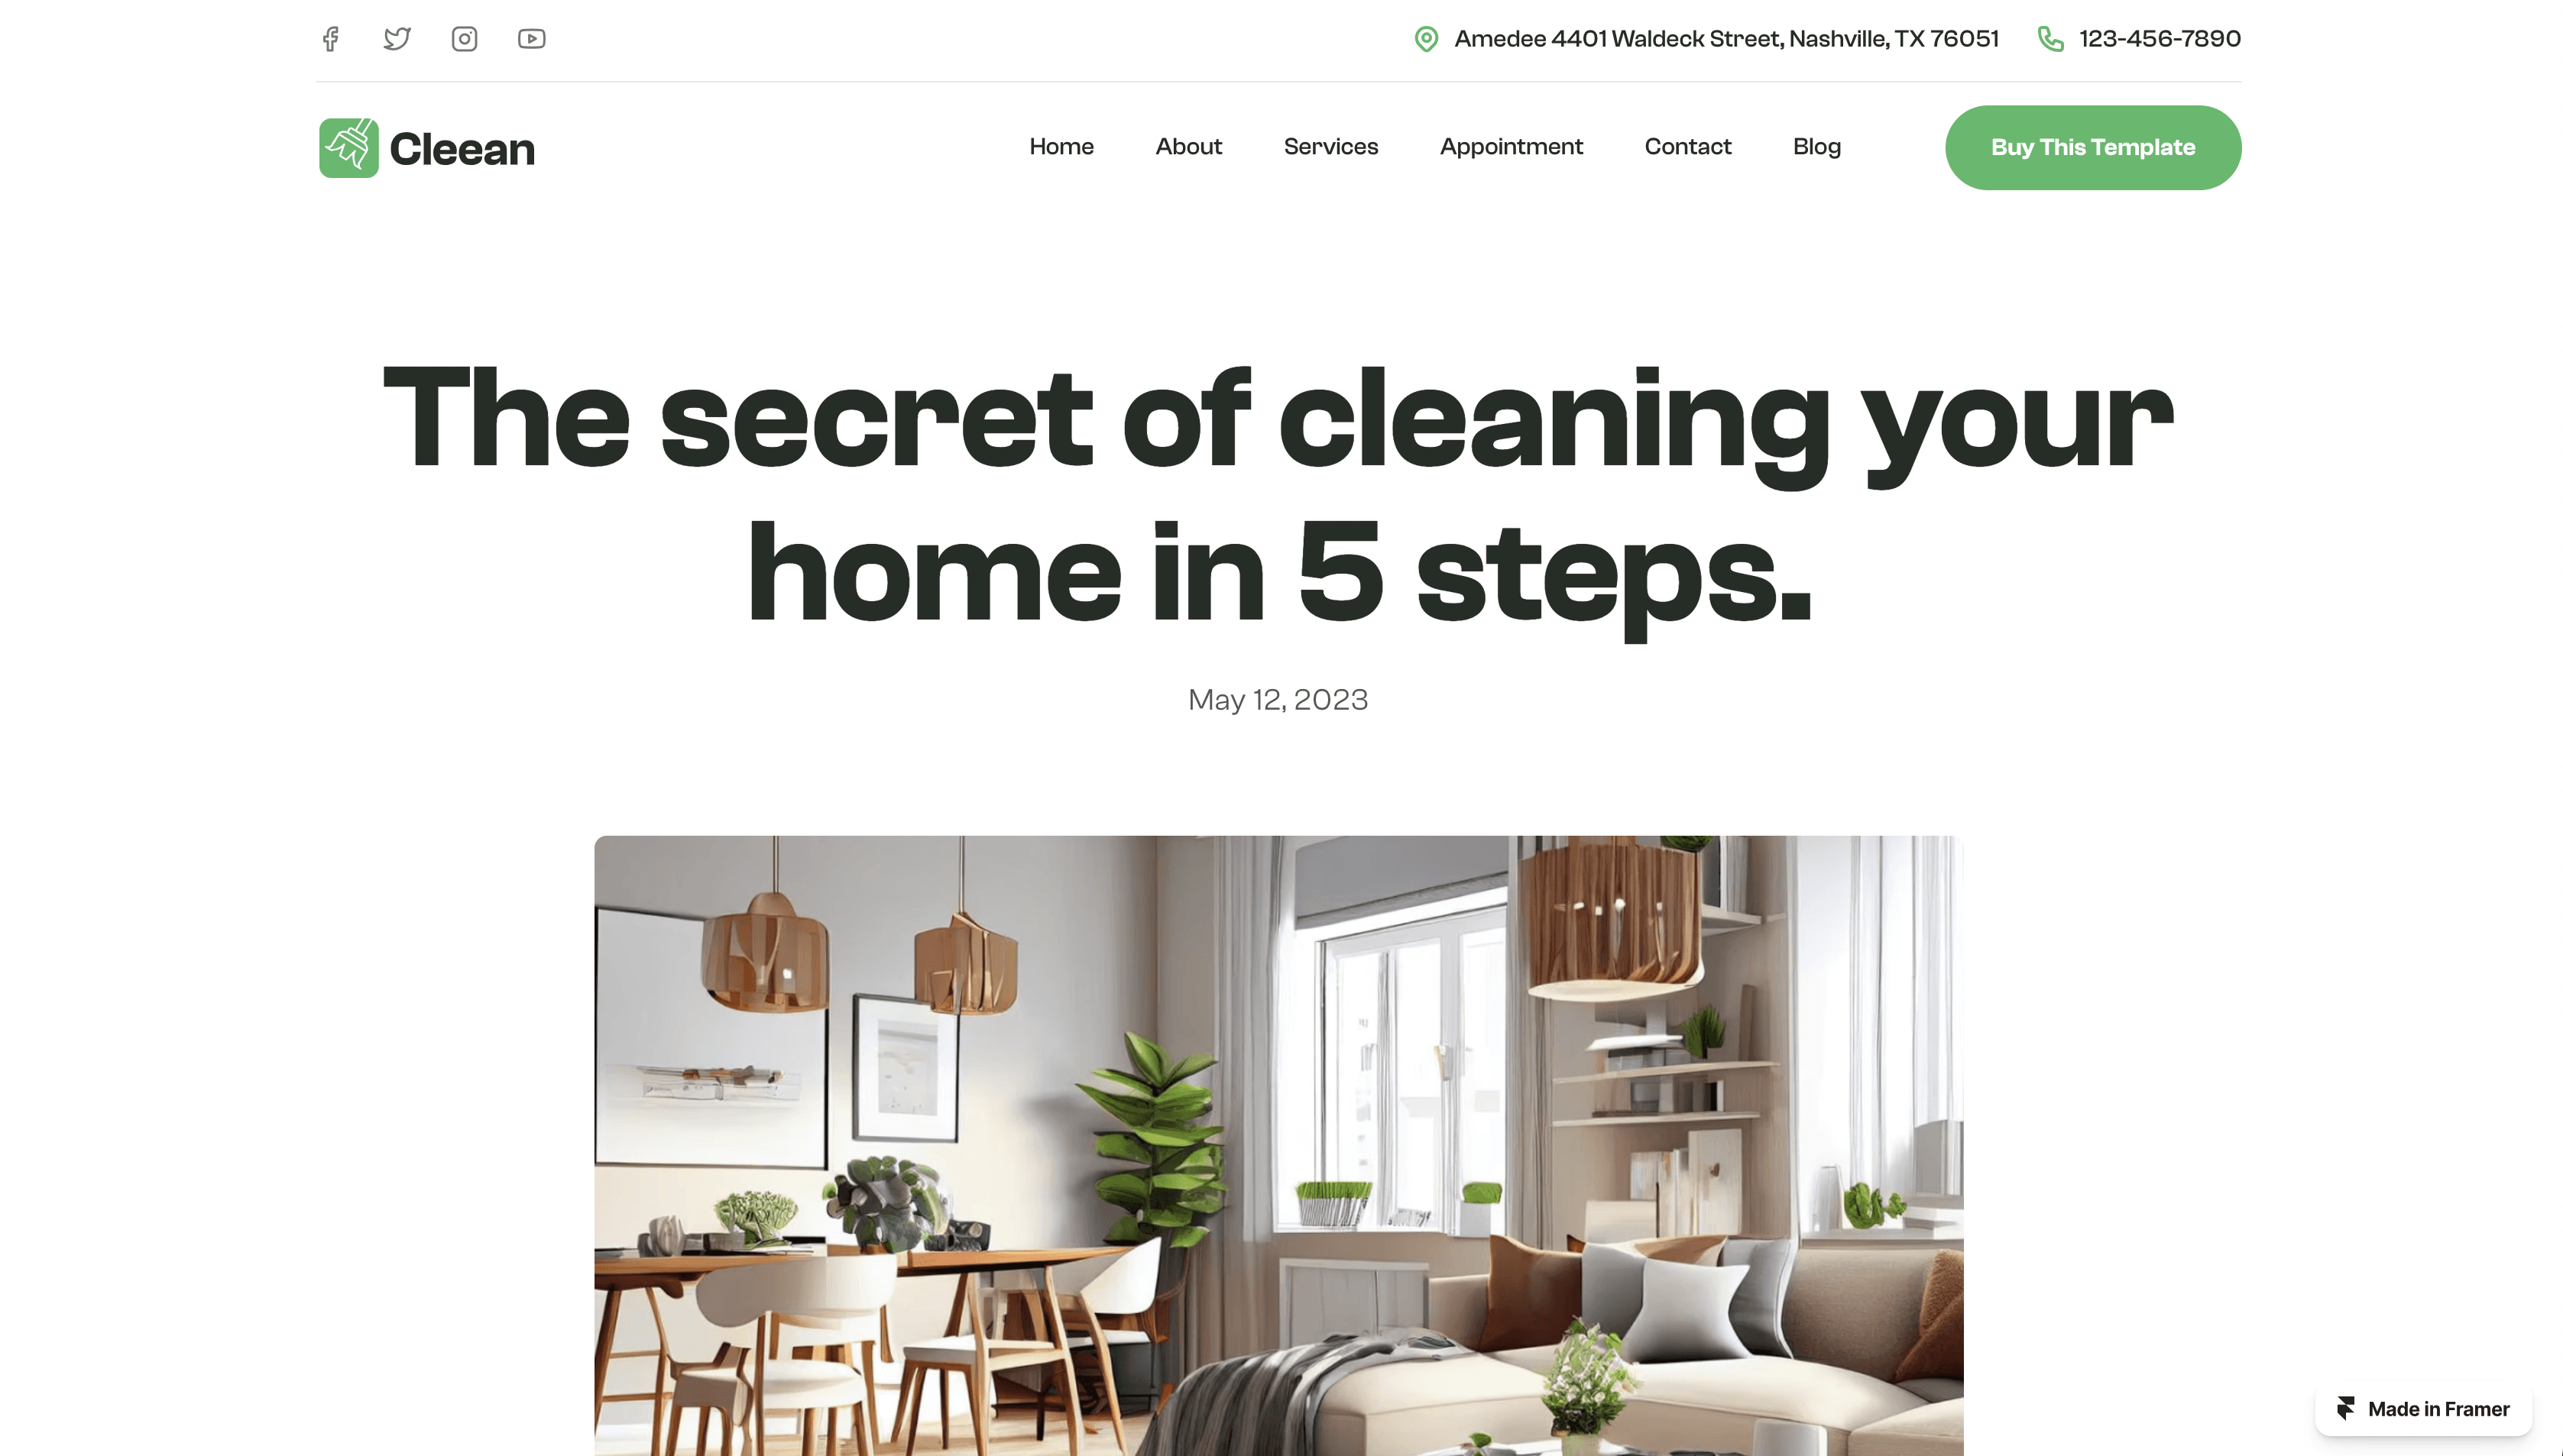Open the Blog menu item
This screenshot has height=1456, width=2563.
coord(1816,147)
